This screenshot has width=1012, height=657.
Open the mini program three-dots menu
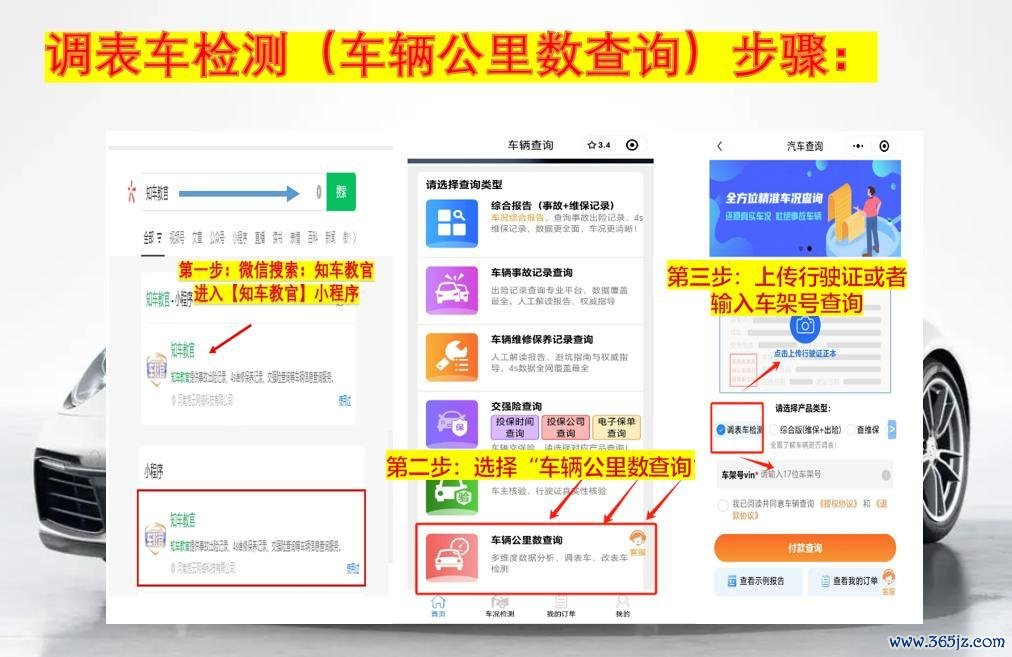[x=858, y=146]
